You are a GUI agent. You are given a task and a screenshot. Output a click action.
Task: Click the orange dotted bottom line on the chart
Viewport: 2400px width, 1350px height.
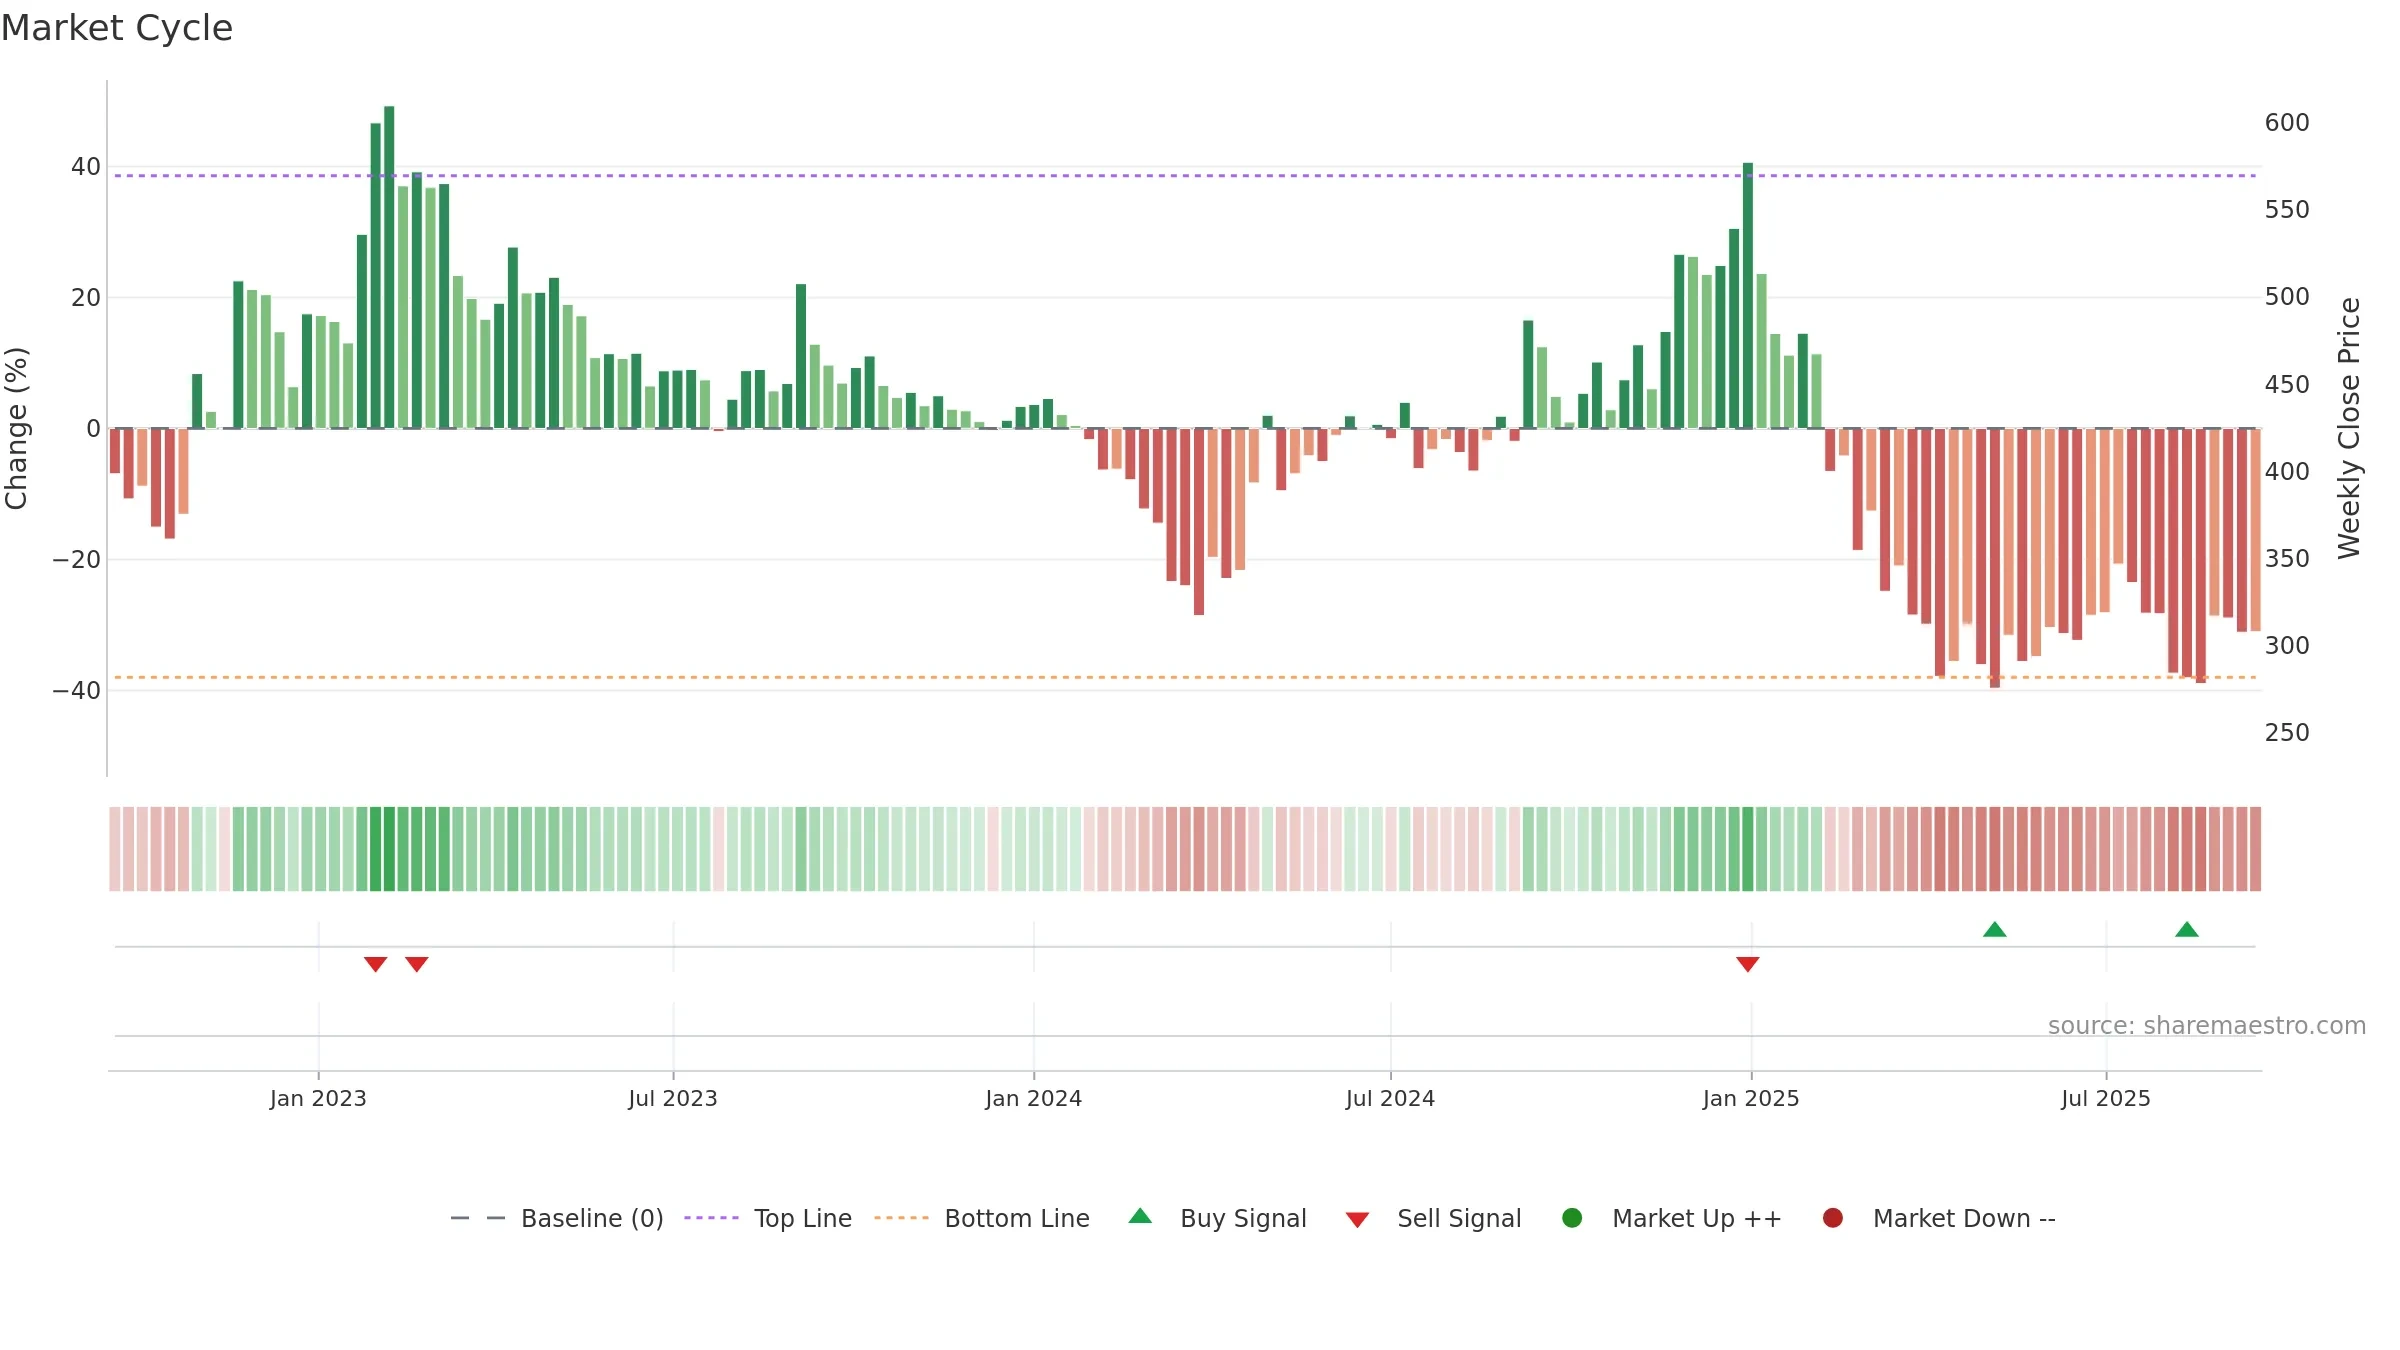pos(1185,678)
